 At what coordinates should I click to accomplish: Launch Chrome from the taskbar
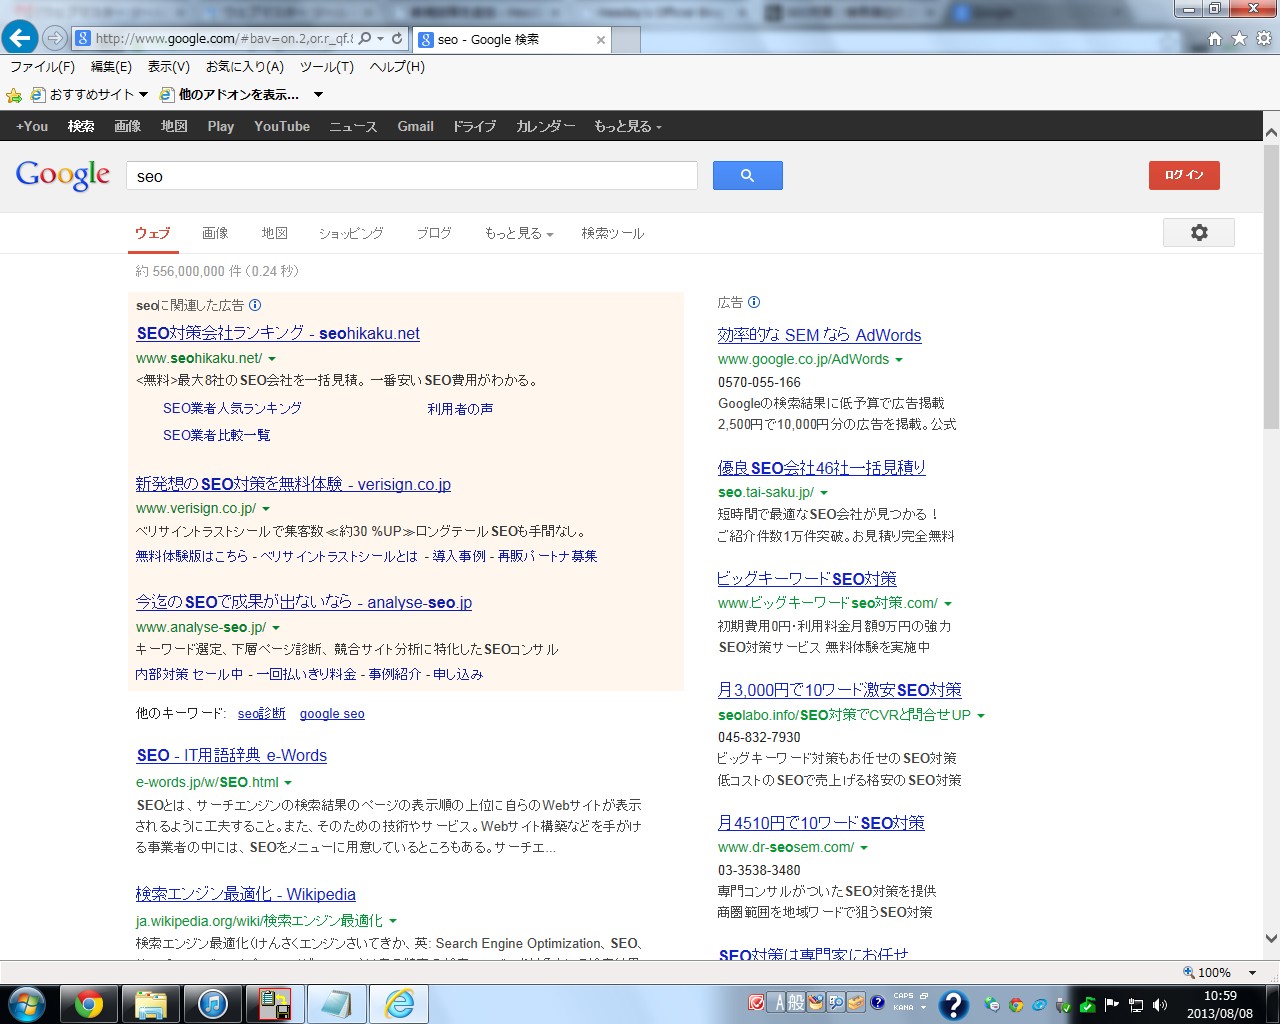pos(89,1004)
